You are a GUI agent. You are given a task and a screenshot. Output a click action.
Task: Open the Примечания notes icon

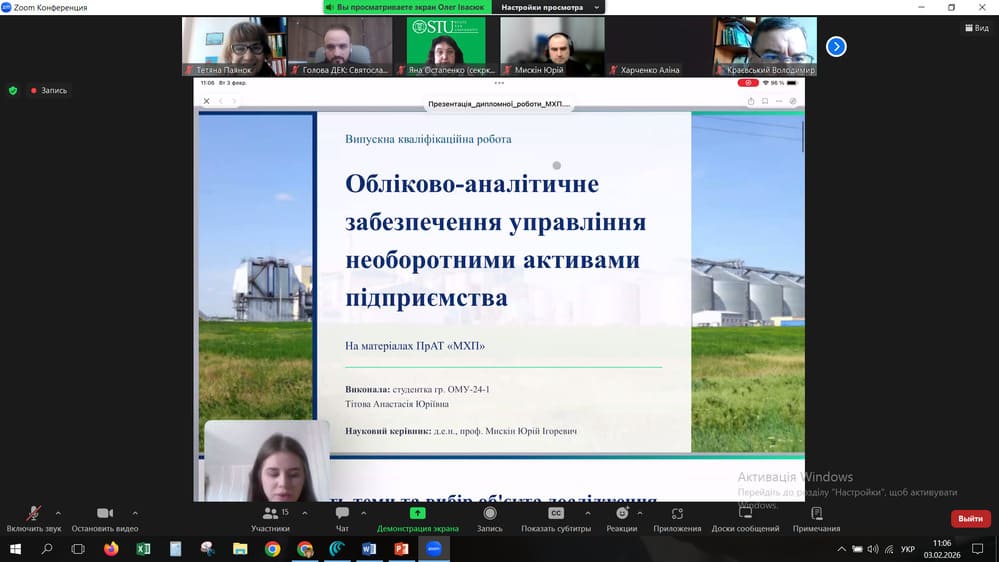click(x=816, y=513)
